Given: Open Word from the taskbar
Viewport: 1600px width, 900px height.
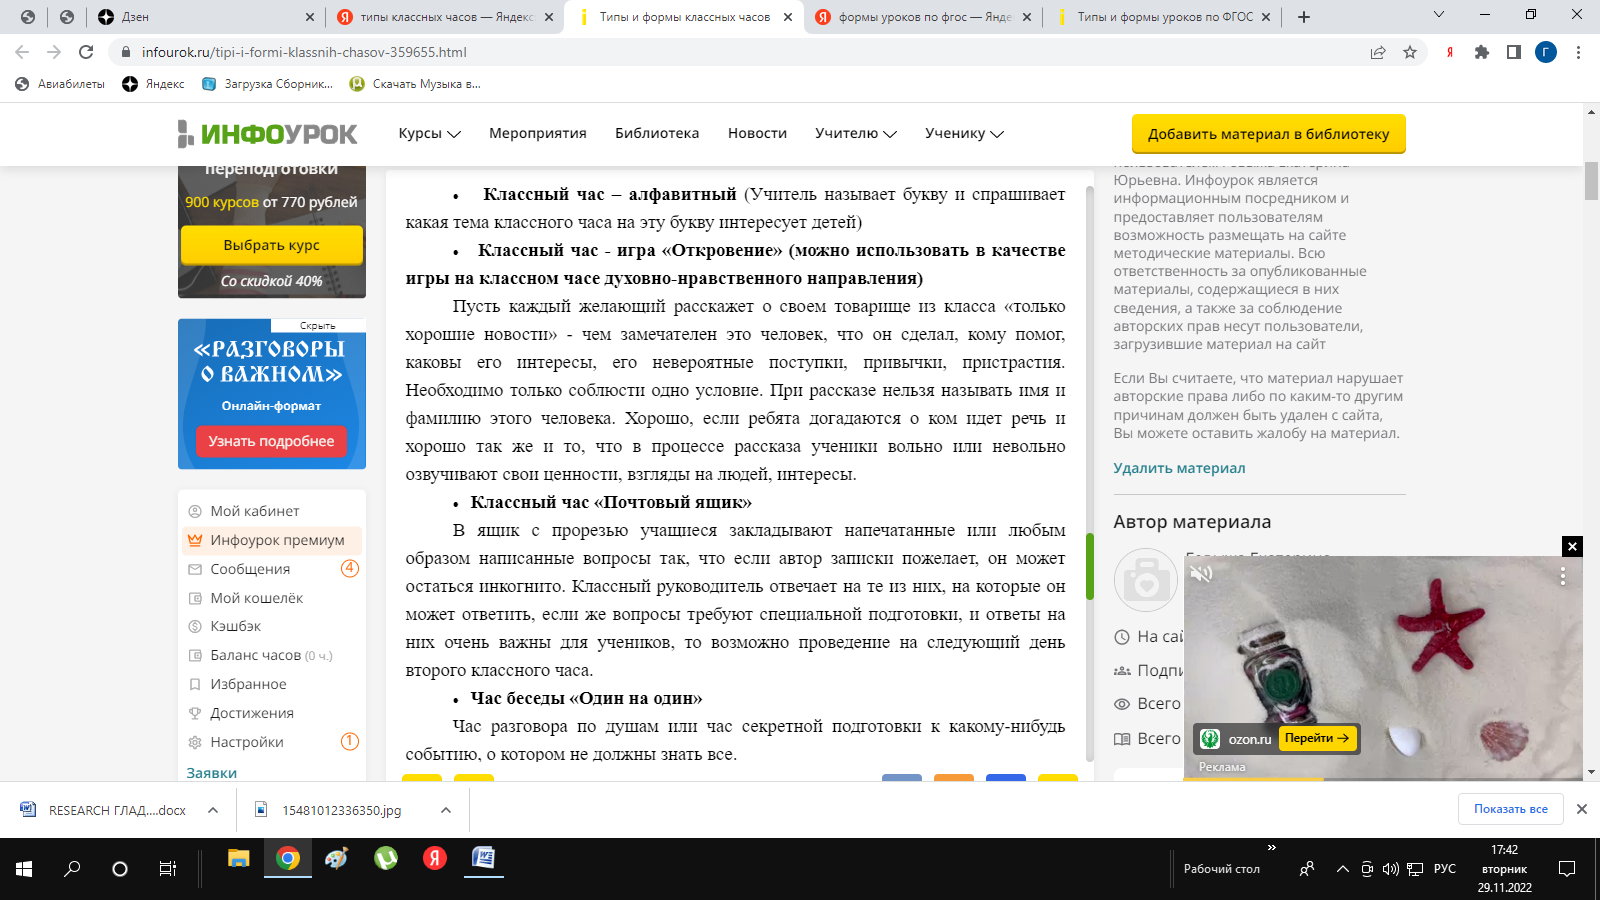Looking at the screenshot, I should coord(483,858).
